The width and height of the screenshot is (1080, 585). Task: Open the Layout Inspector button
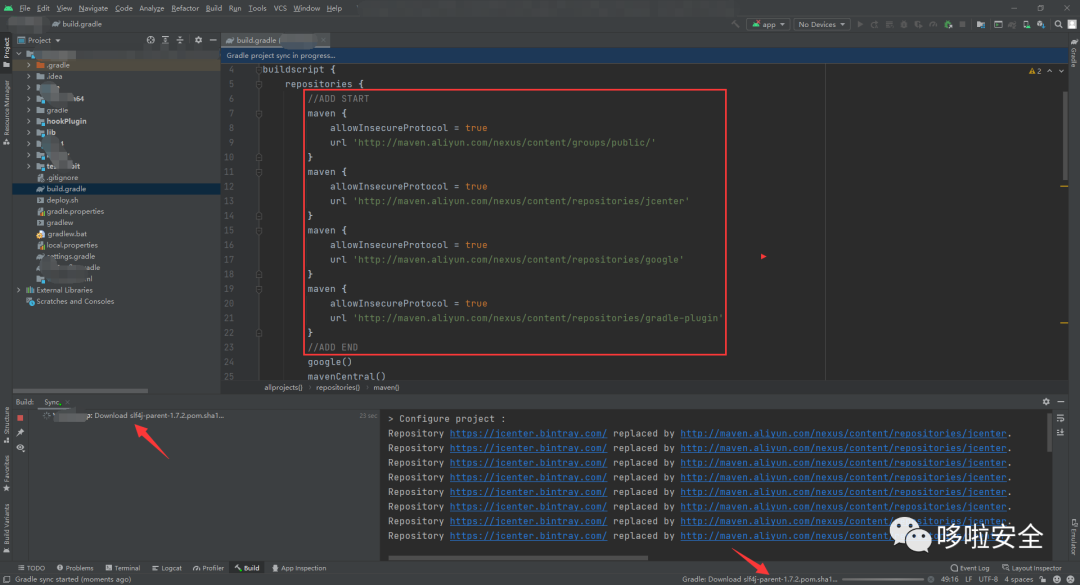pyautogui.click(x=1032, y=568)
